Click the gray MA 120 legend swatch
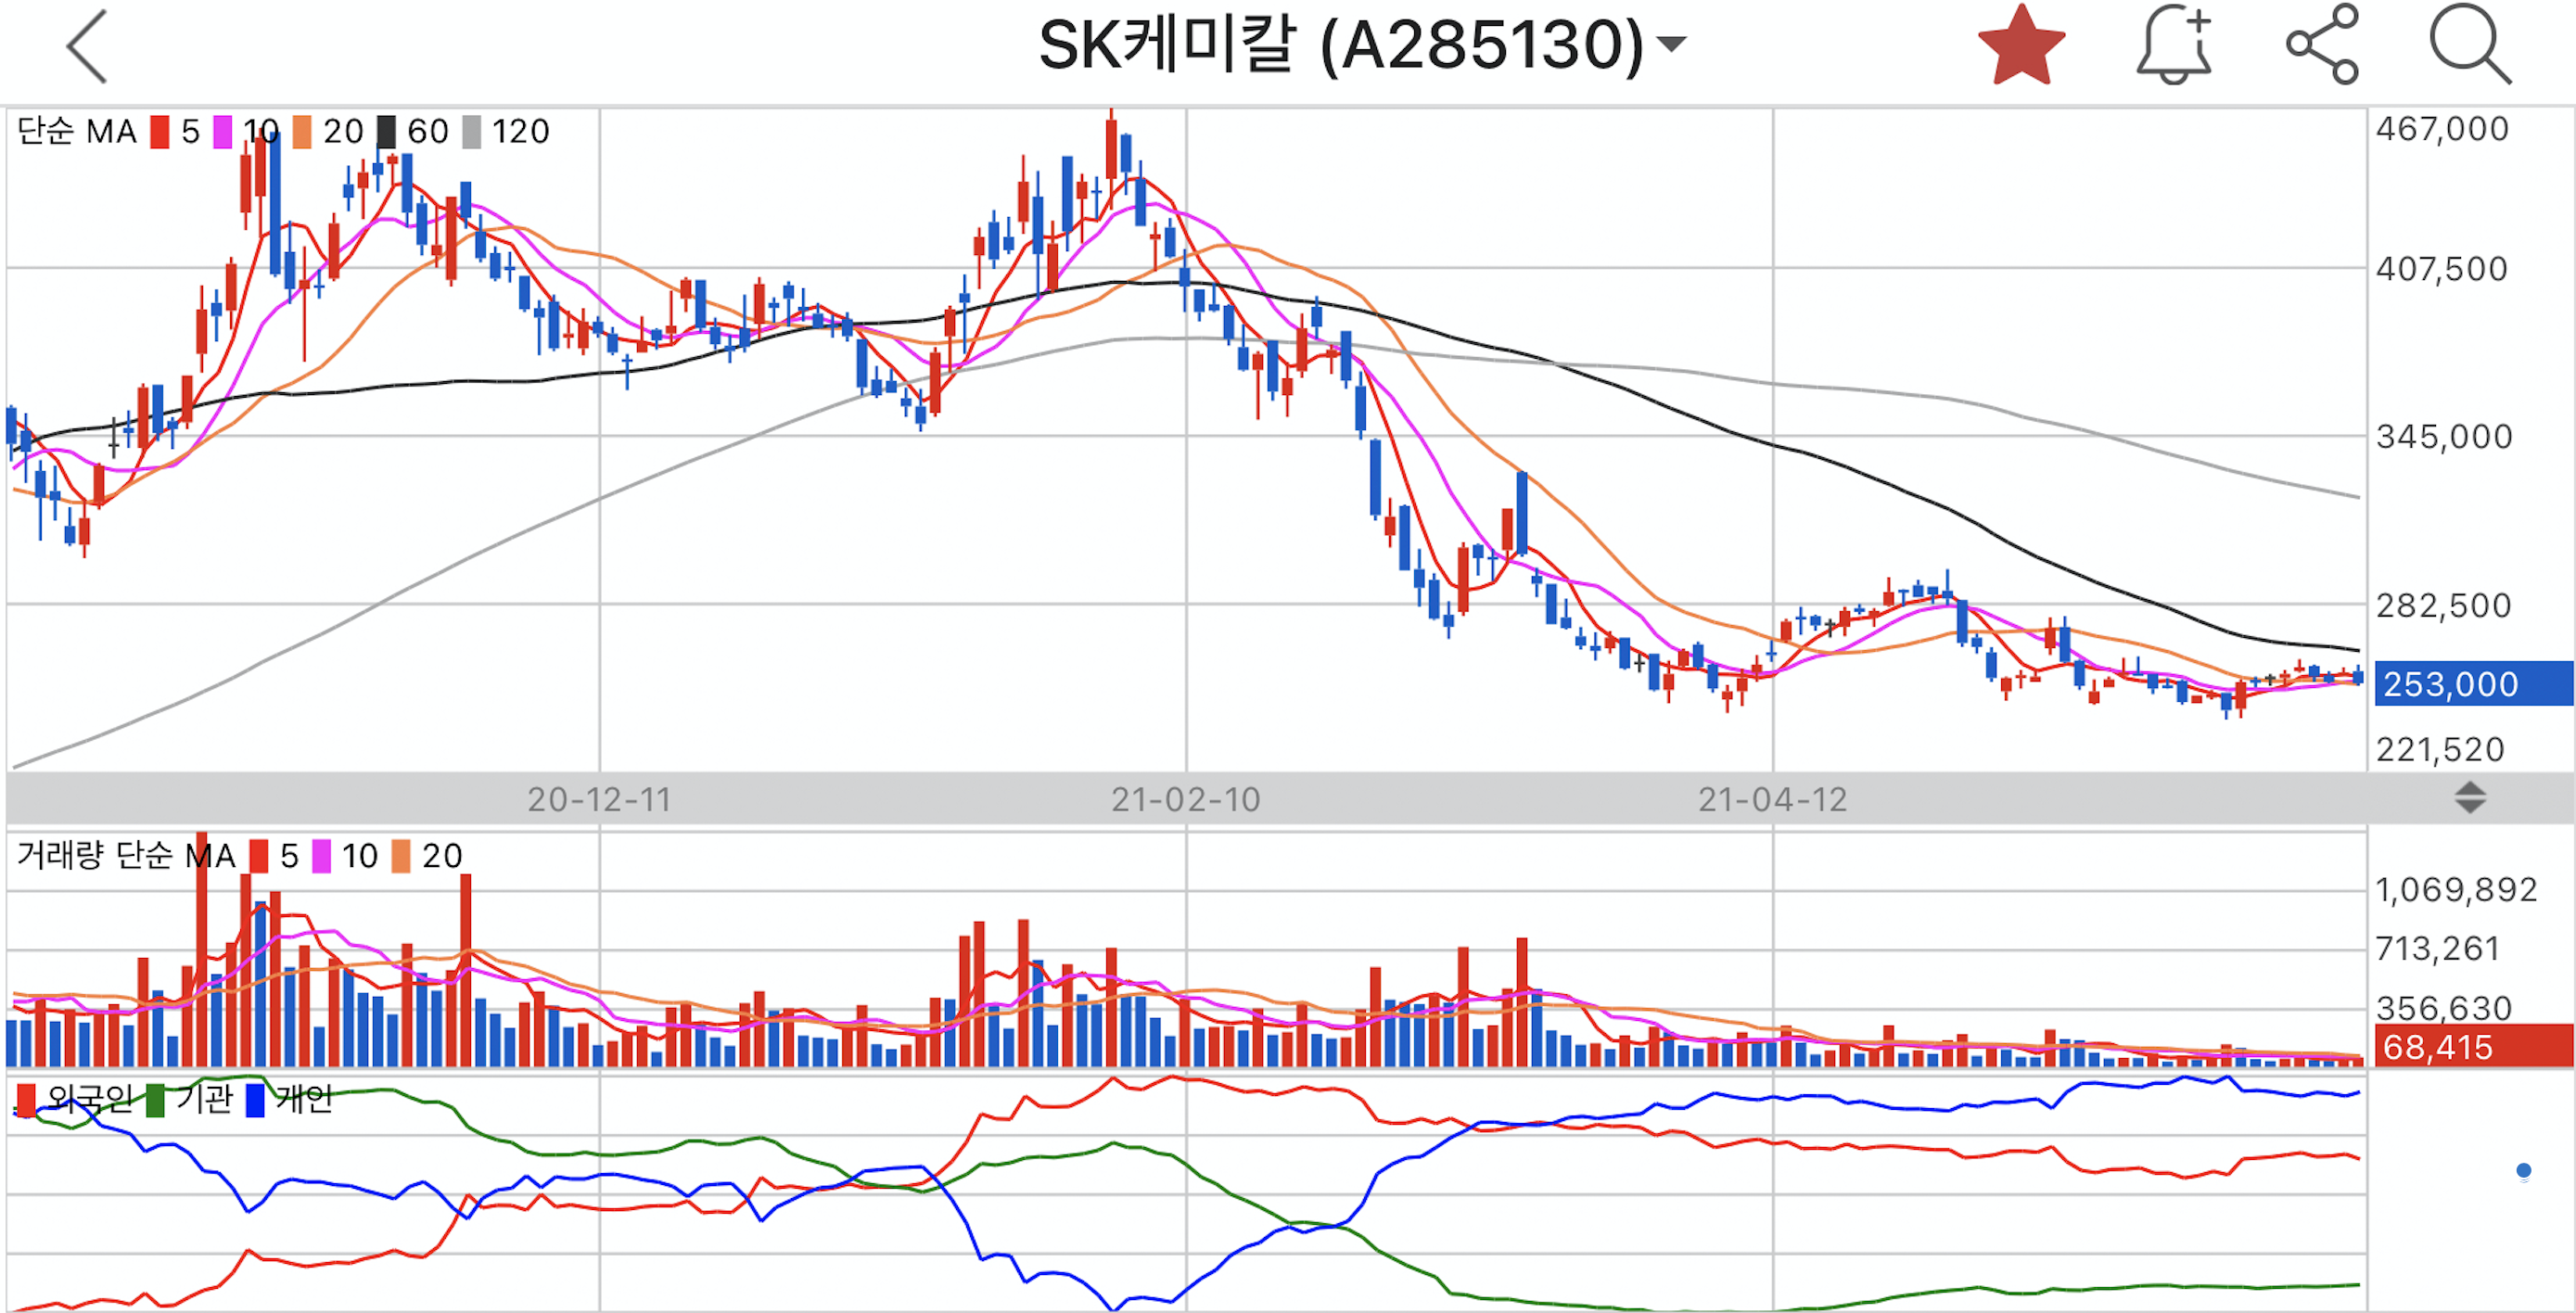This screenshot has height=1313, width=2576. pyautogui.click(x=471, y=132)
